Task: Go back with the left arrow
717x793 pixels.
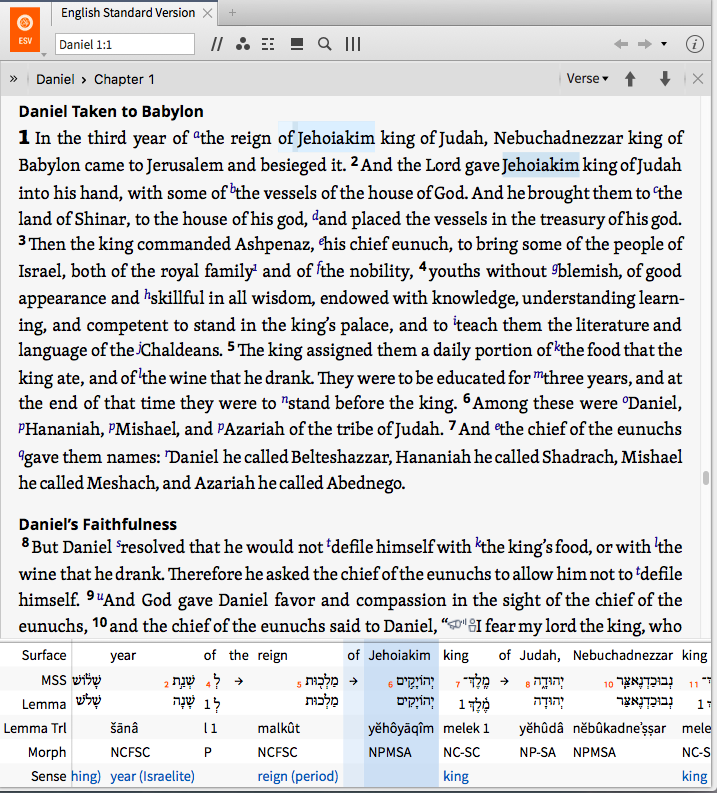Action: point(621,45)
